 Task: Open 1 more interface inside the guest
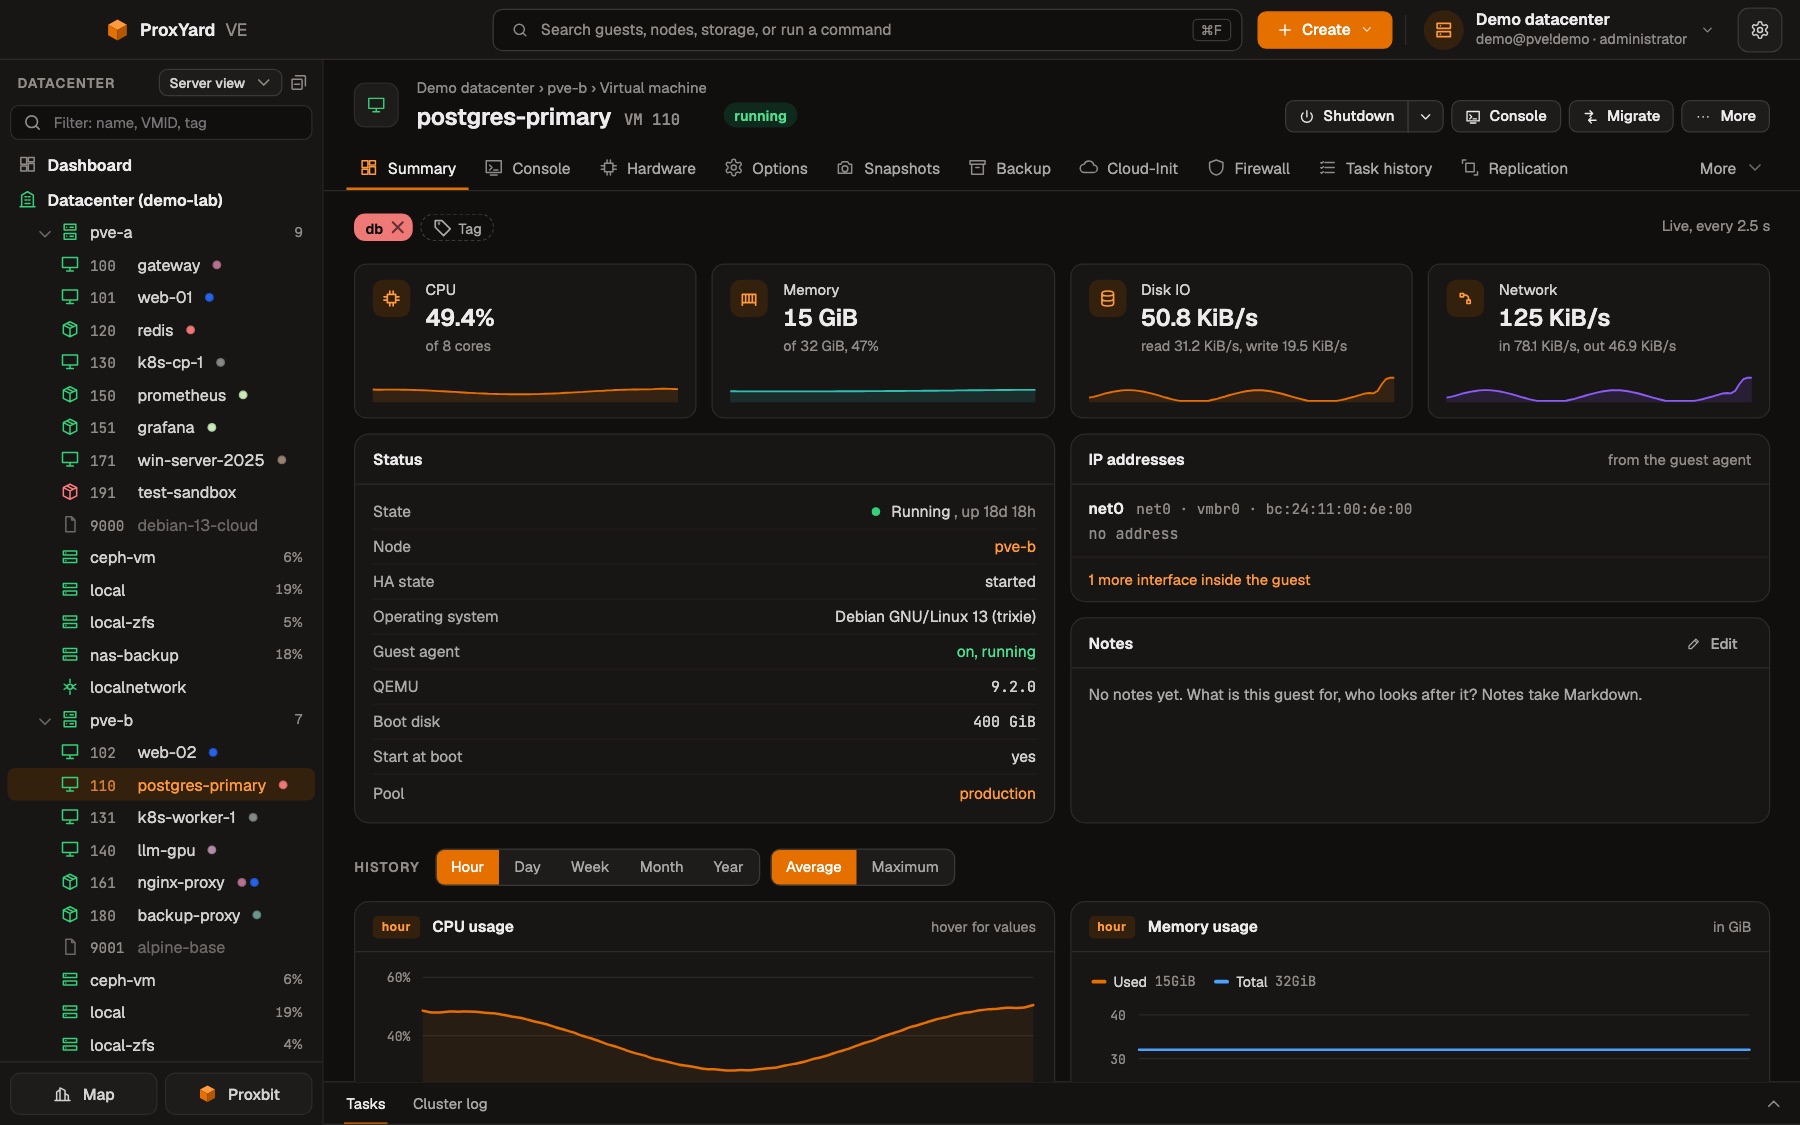pos(1199,580)
